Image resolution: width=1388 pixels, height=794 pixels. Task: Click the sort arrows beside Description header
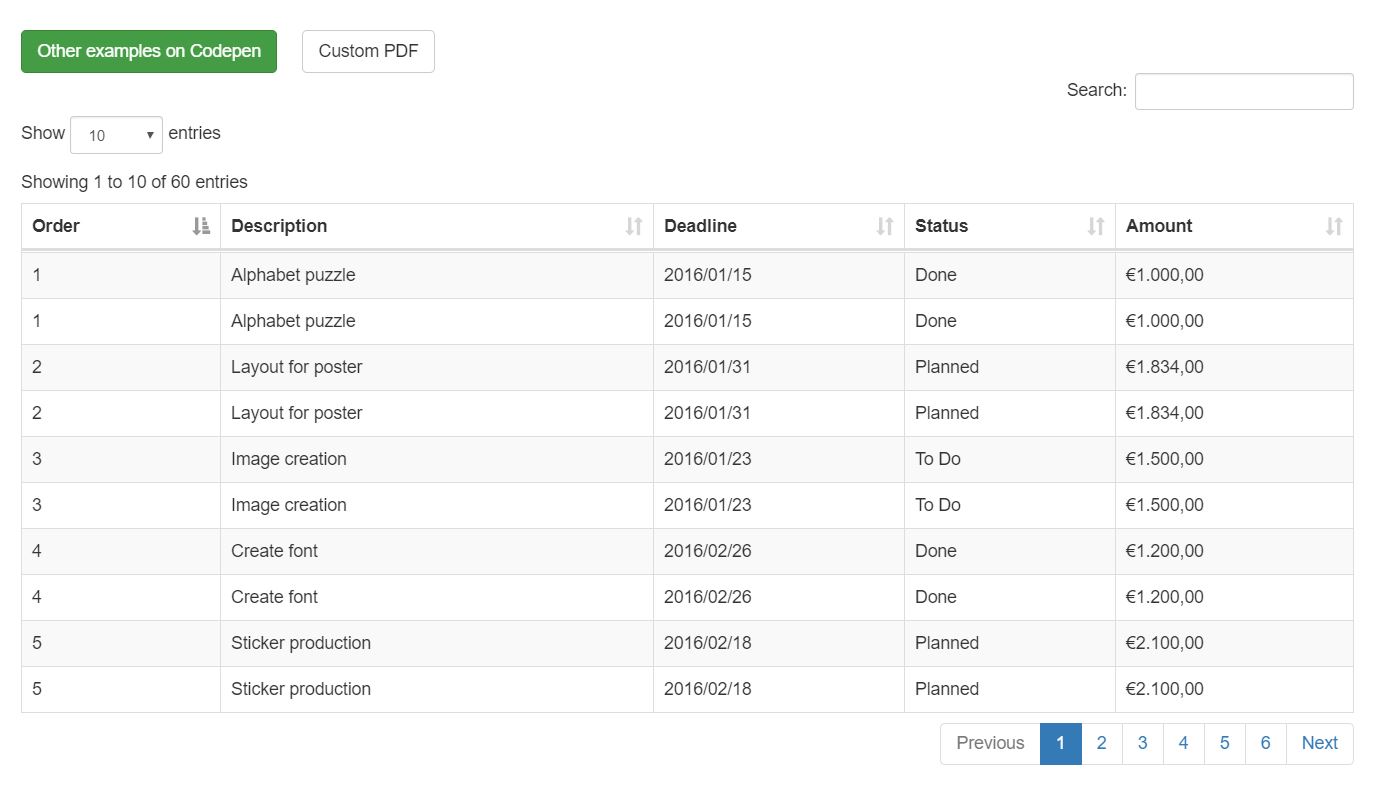coord(633,226)
